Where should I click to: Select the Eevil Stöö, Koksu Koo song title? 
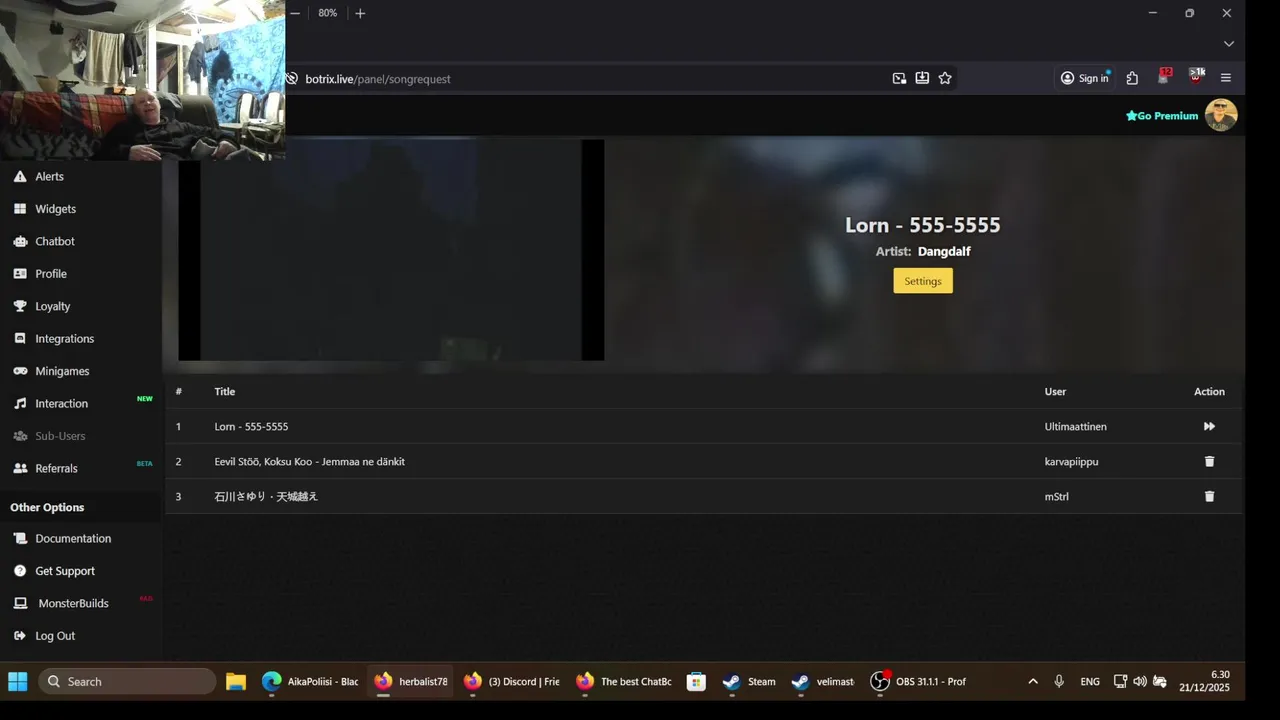[x=309, y=462]
